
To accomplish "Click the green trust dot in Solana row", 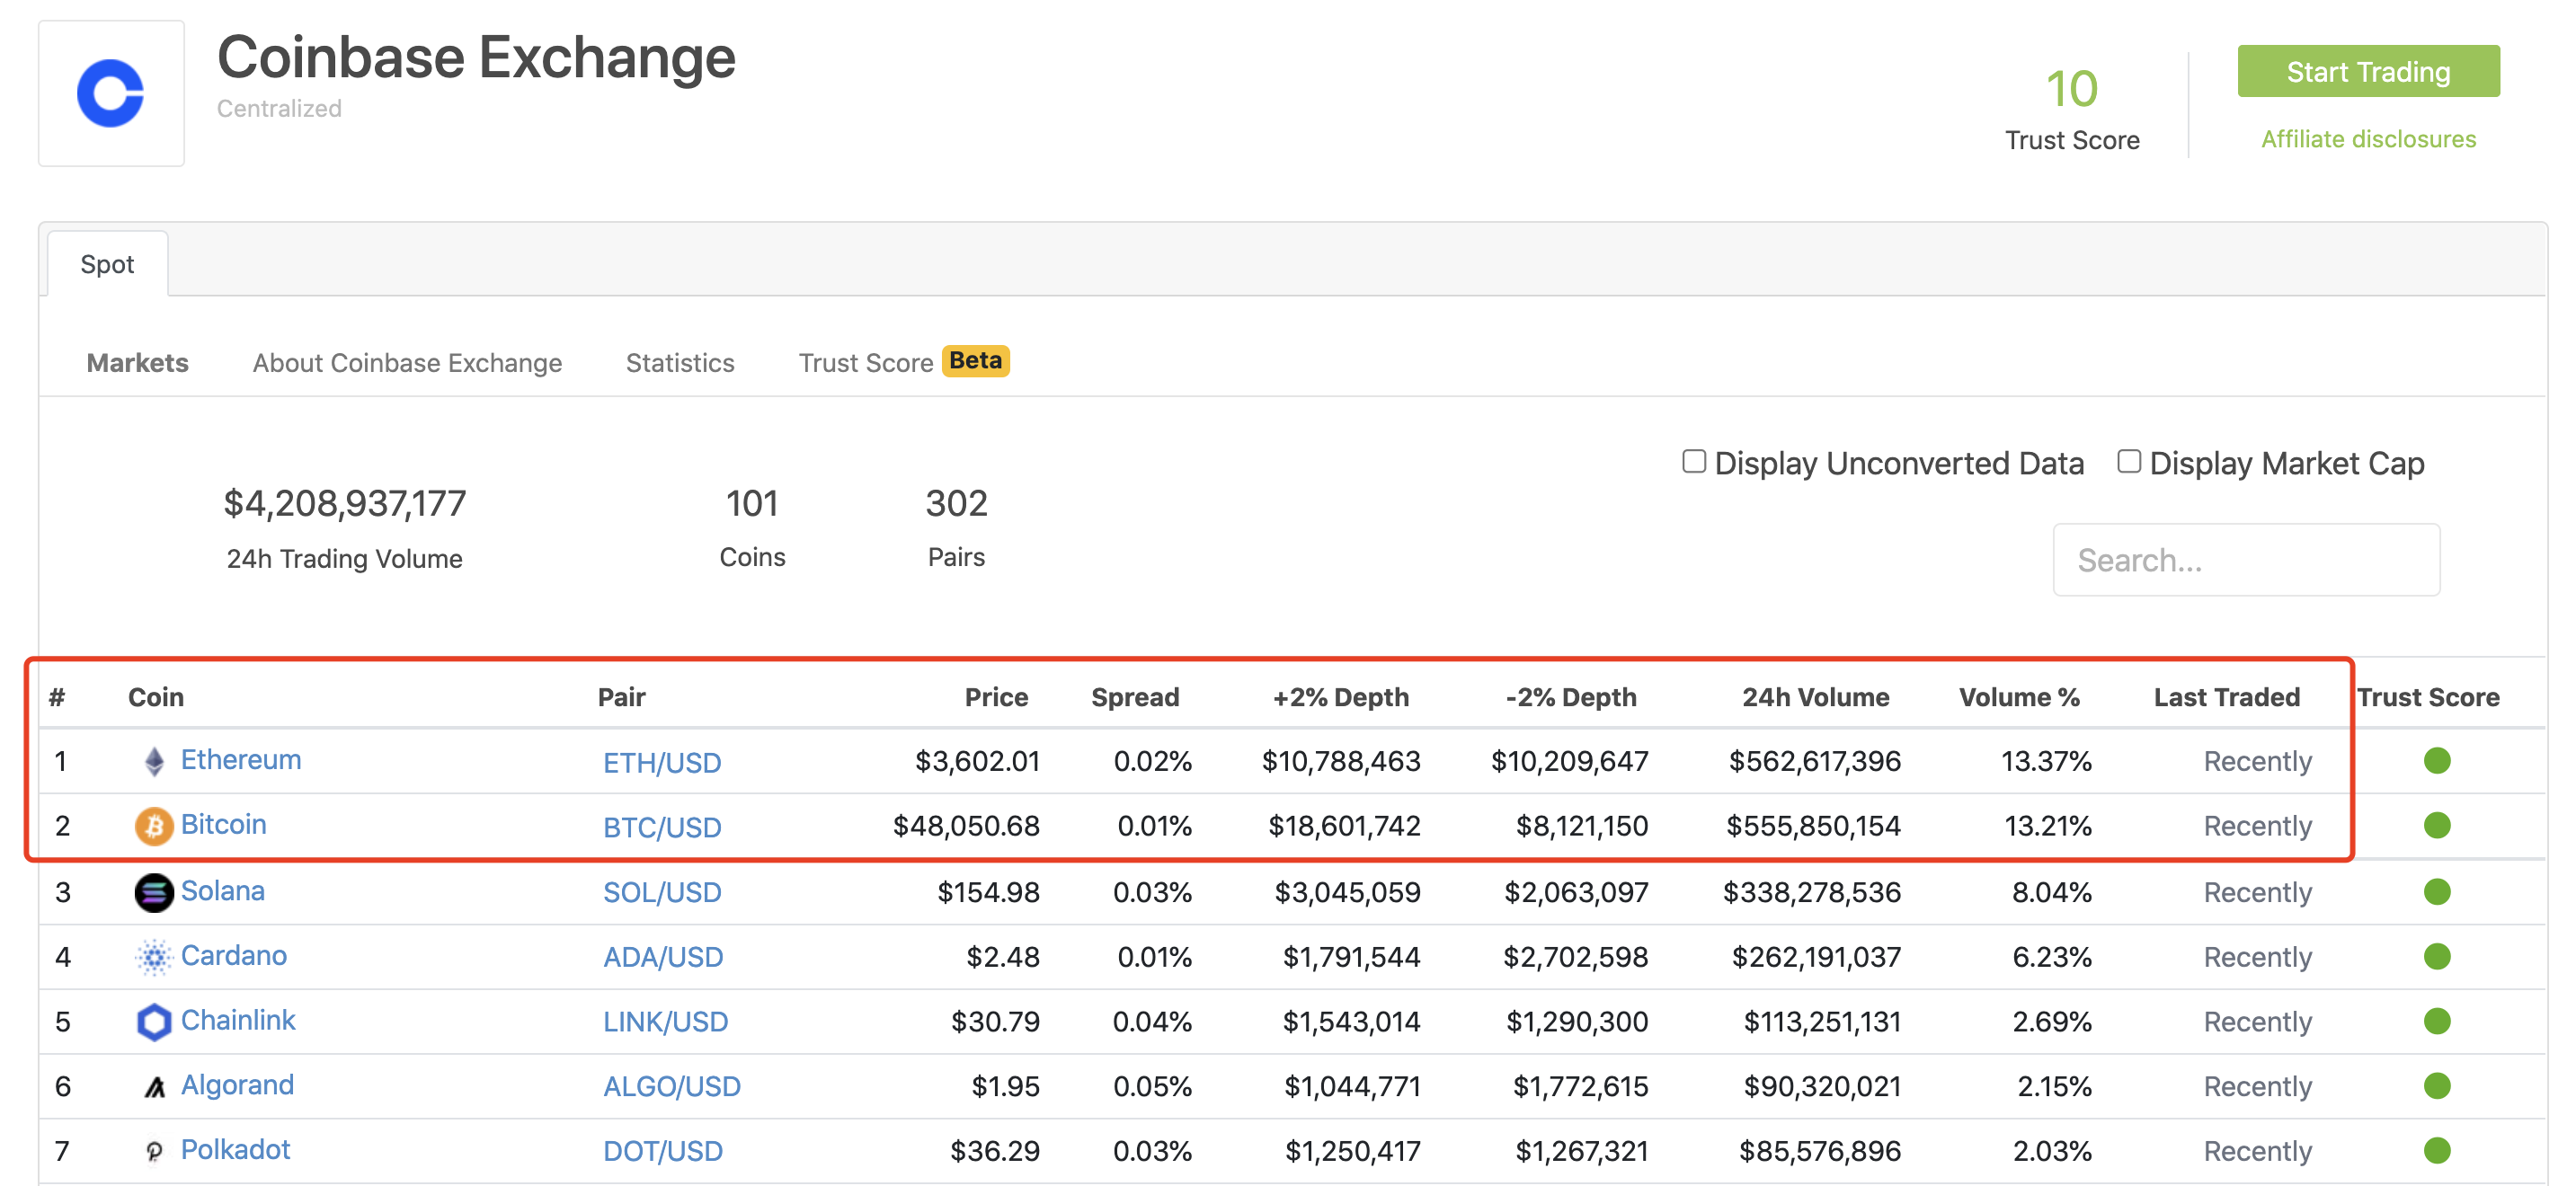I will coord(2437,892).
